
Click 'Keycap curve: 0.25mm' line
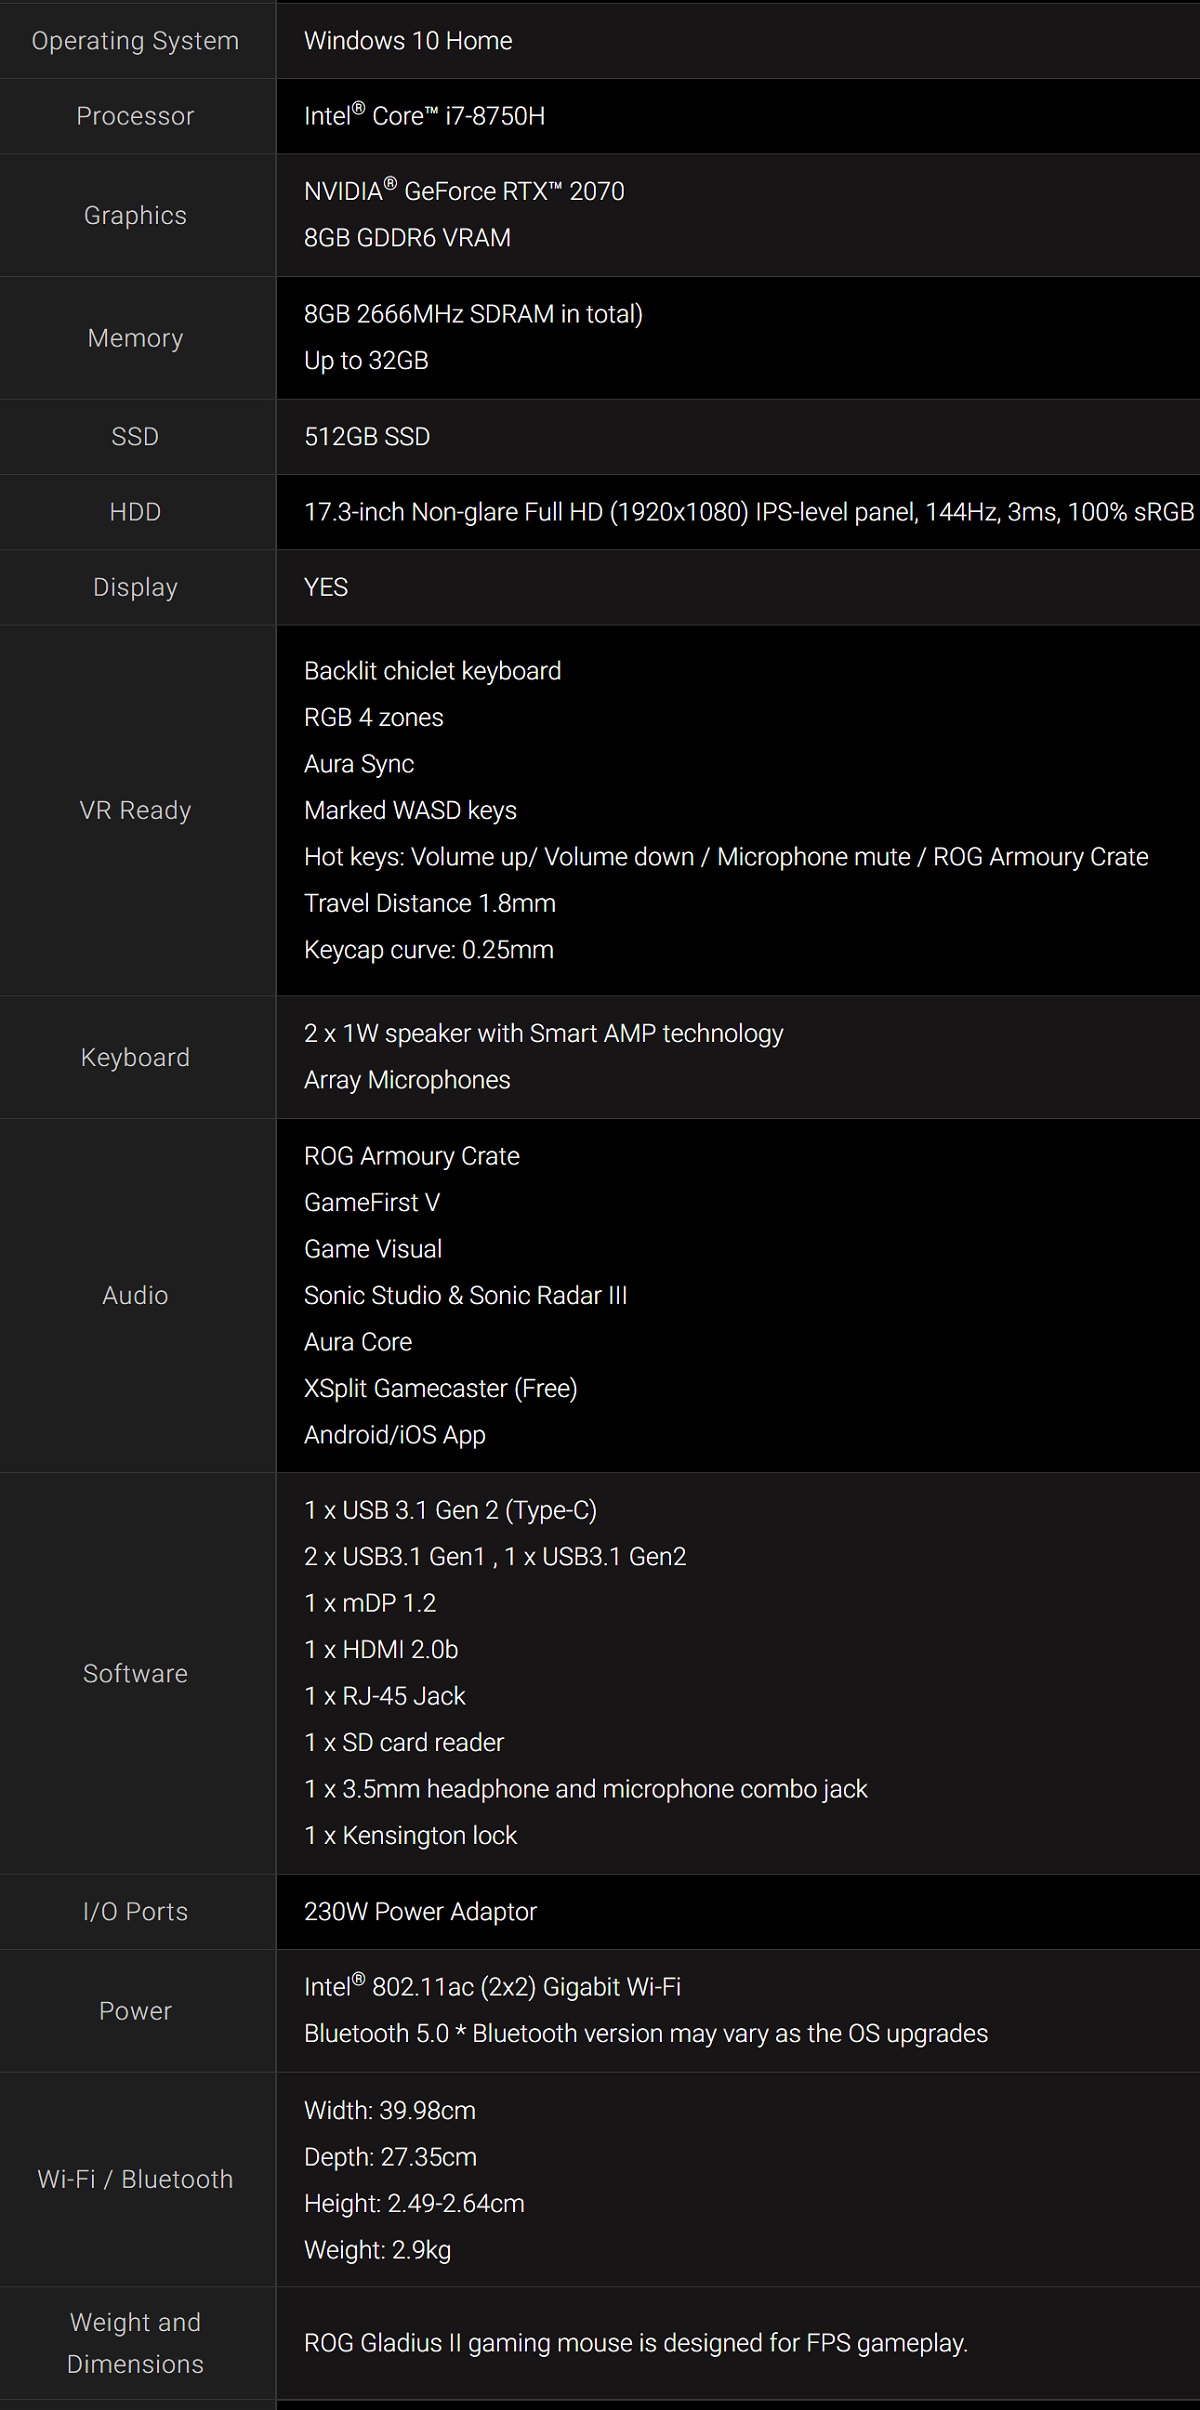tap(429, 950)
